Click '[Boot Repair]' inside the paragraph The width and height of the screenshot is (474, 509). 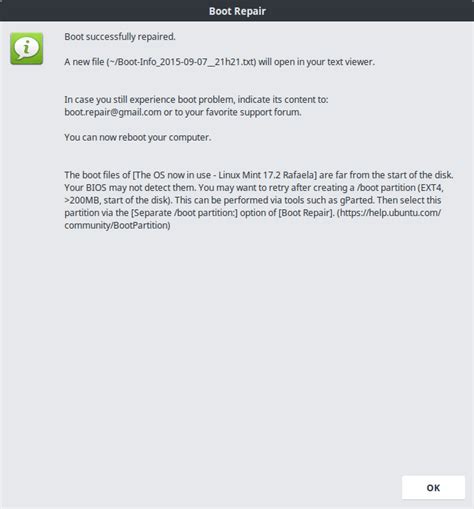(306, 213)
